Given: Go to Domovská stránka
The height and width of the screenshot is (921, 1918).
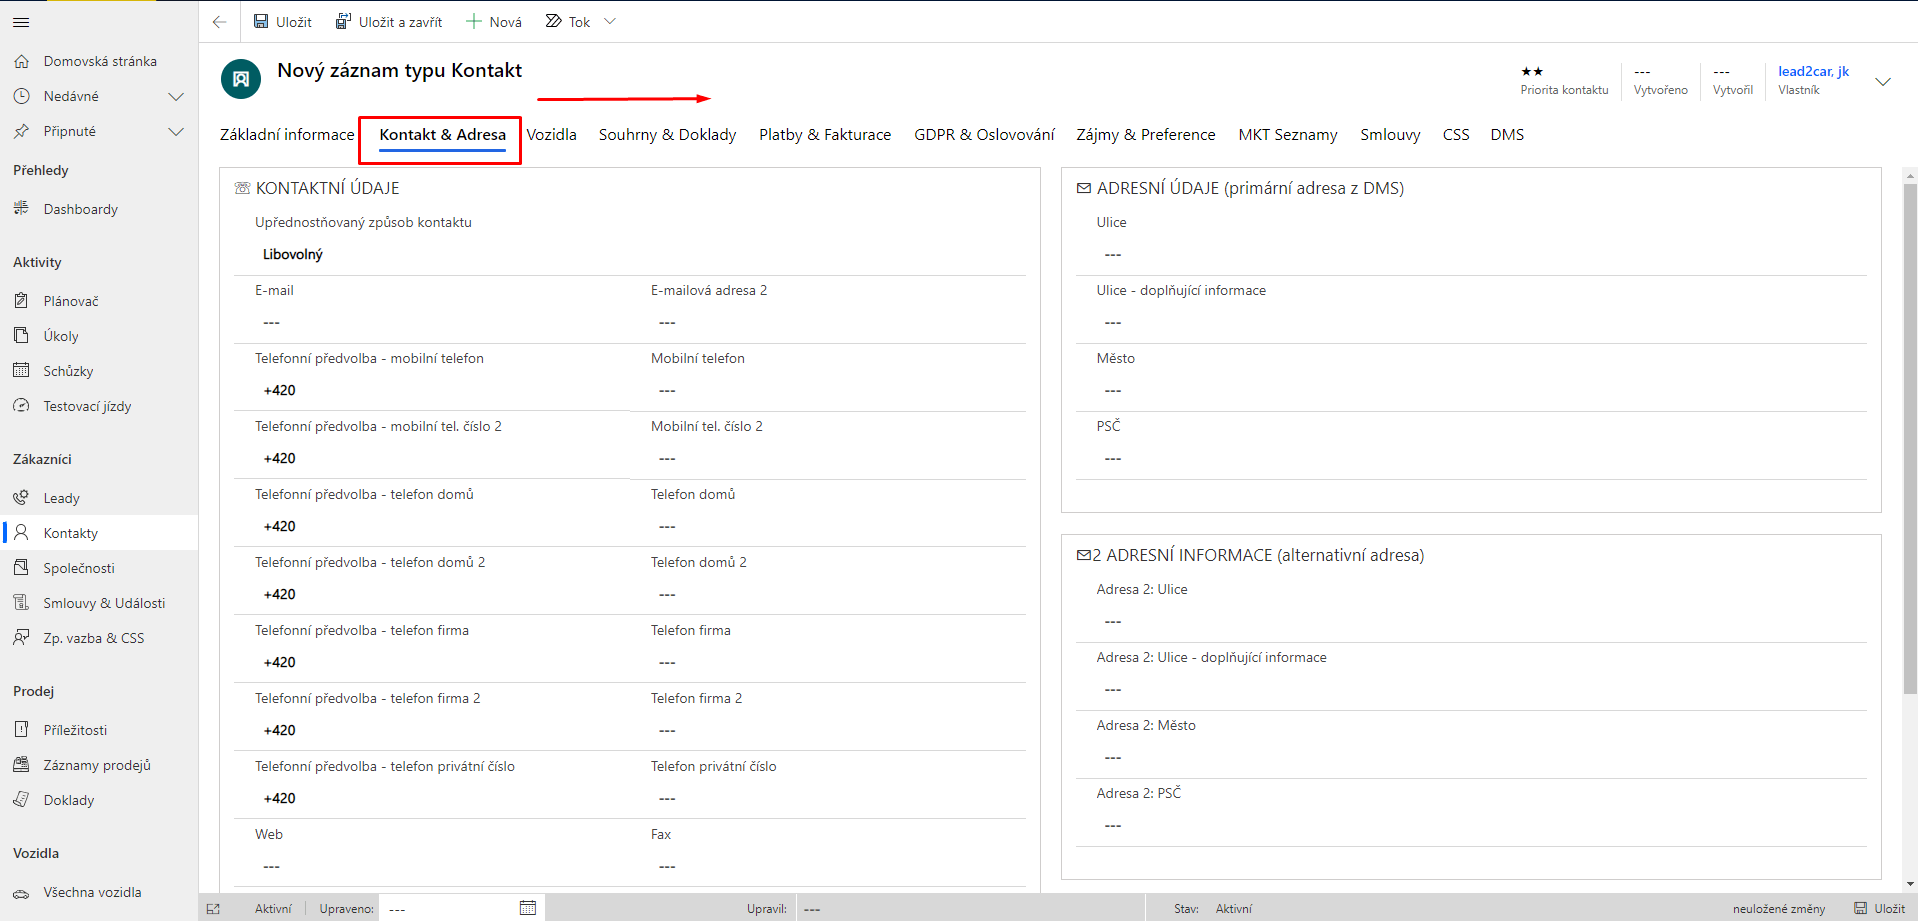Looking at the screenshot, I should point(99,61).
